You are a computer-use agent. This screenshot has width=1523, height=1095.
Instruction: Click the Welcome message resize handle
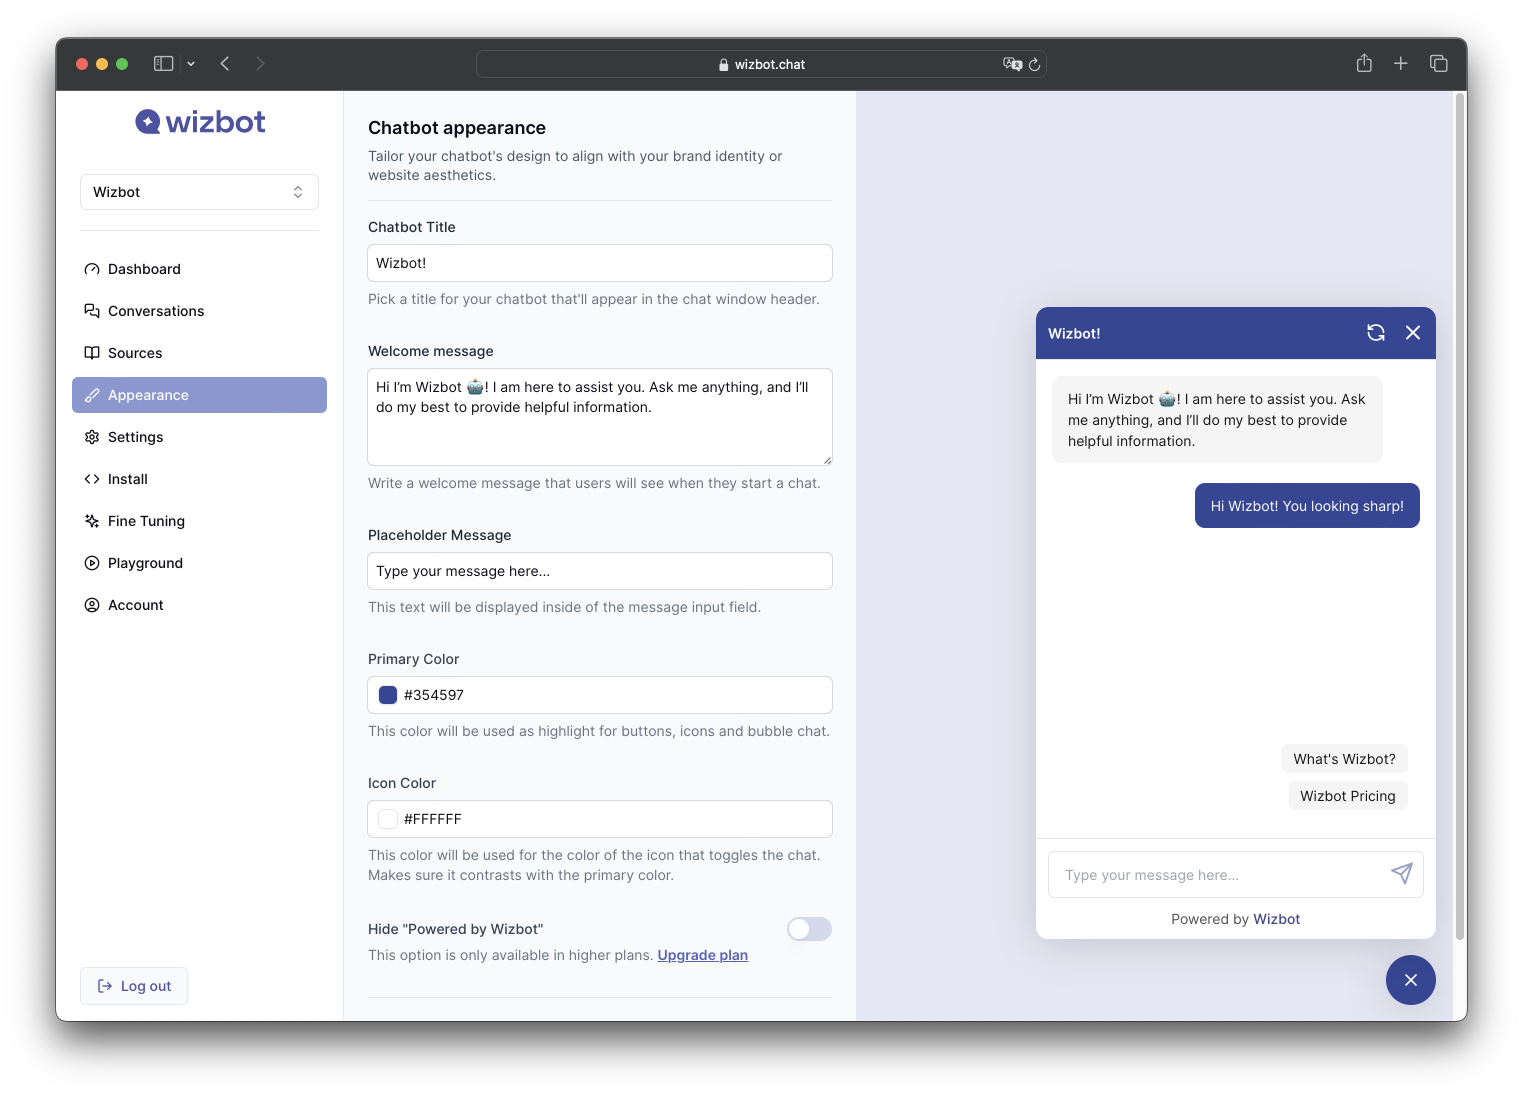[x=827, y=460]
